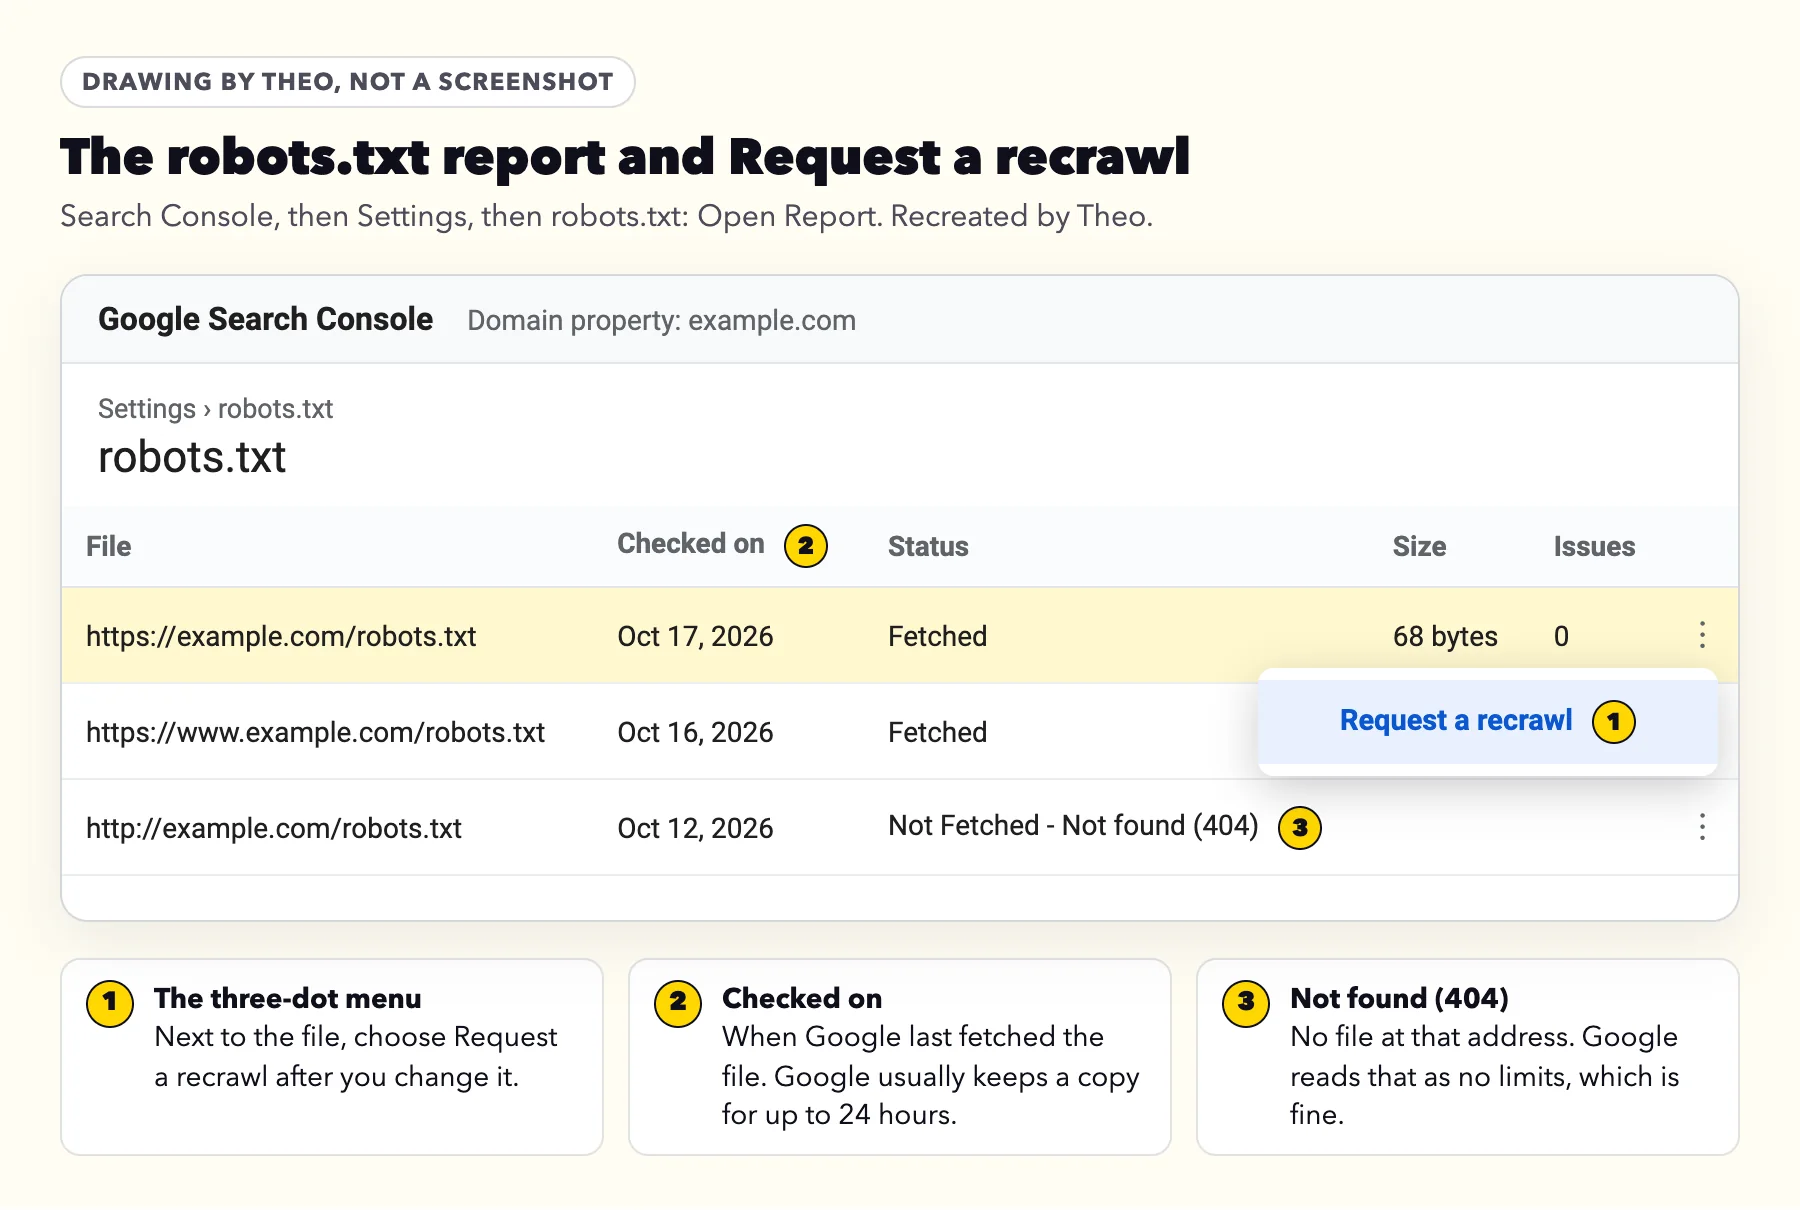The width and height of the screenshot is (1800, 1210).
Task: Click the Settings breadcrumb link
Action: [x=146, y=409]
